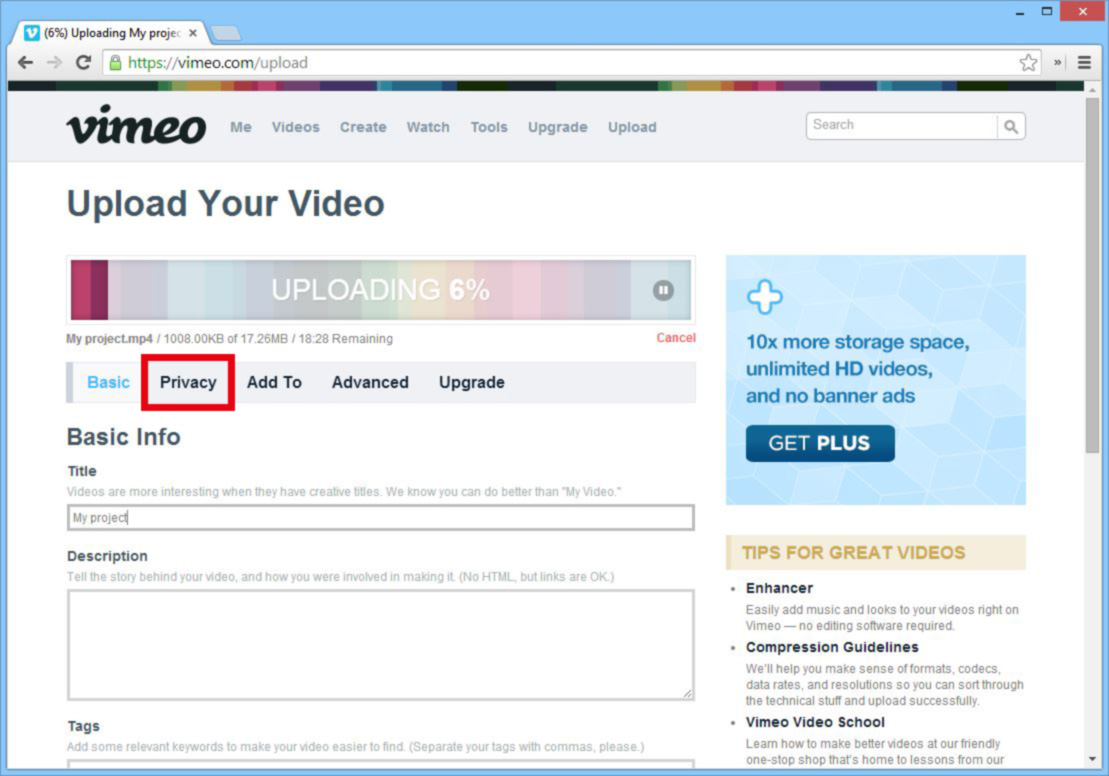The image size is (1109, 776).
Task: Switch to the Privacy tab
Action: 188,382
